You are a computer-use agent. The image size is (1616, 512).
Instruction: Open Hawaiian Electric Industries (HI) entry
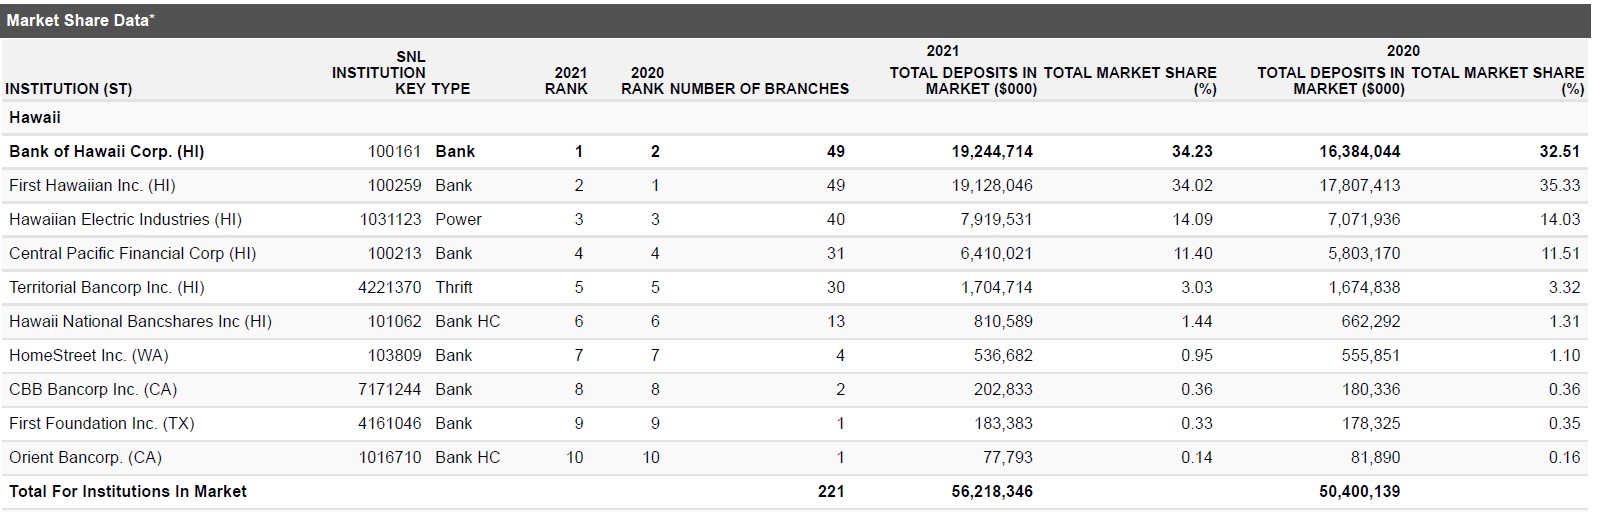[x=125, y=220]
